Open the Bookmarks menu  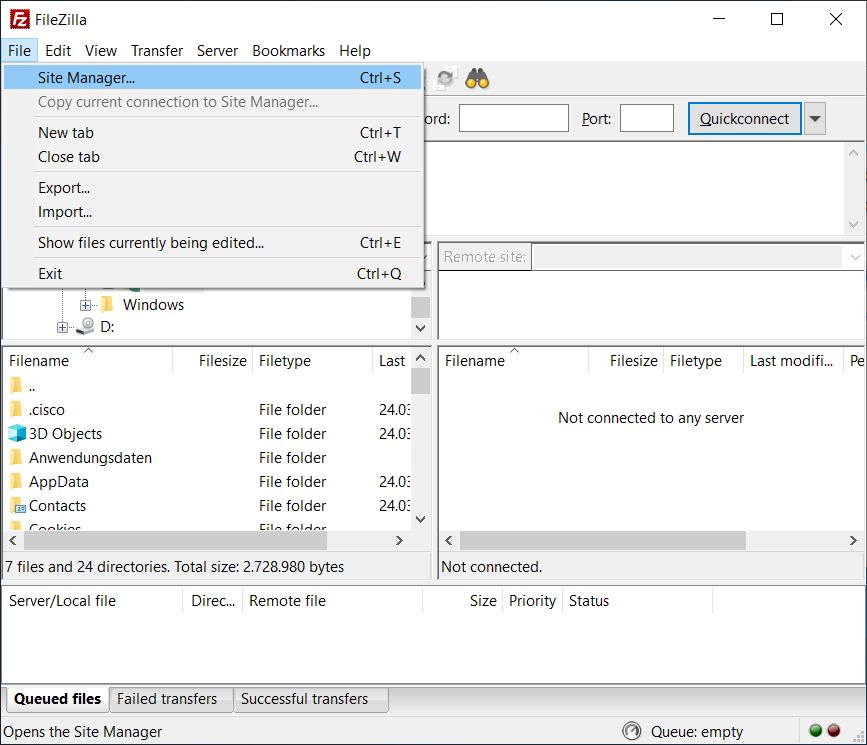point(289,51)
